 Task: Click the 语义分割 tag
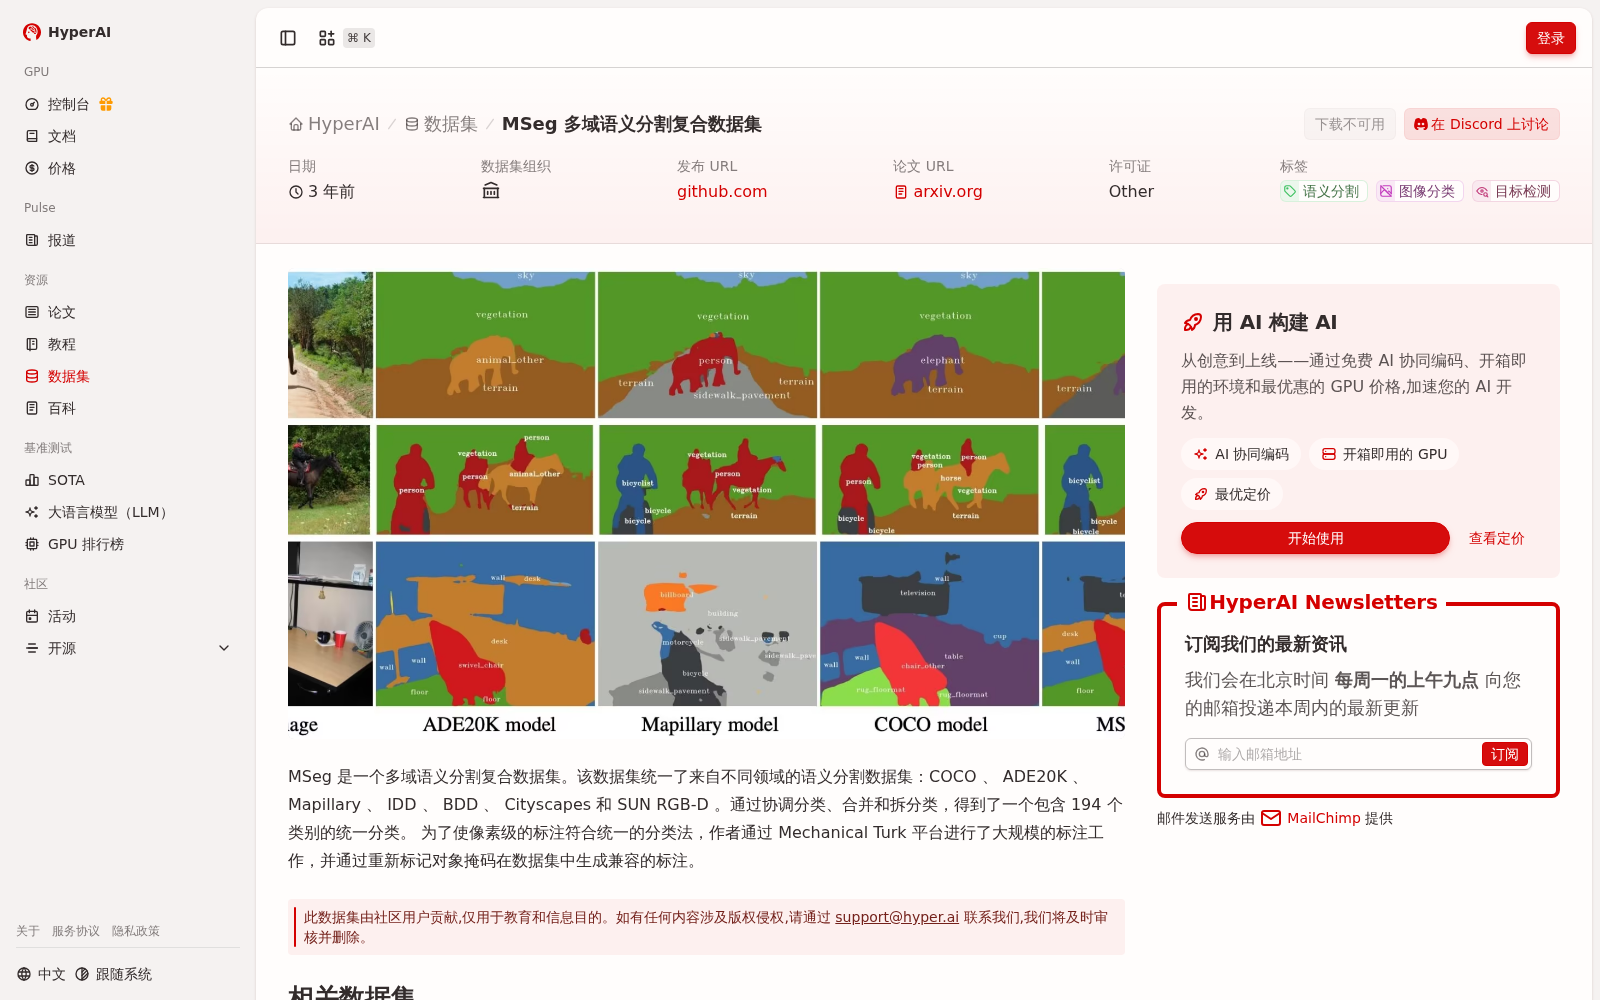point(1324,191)
